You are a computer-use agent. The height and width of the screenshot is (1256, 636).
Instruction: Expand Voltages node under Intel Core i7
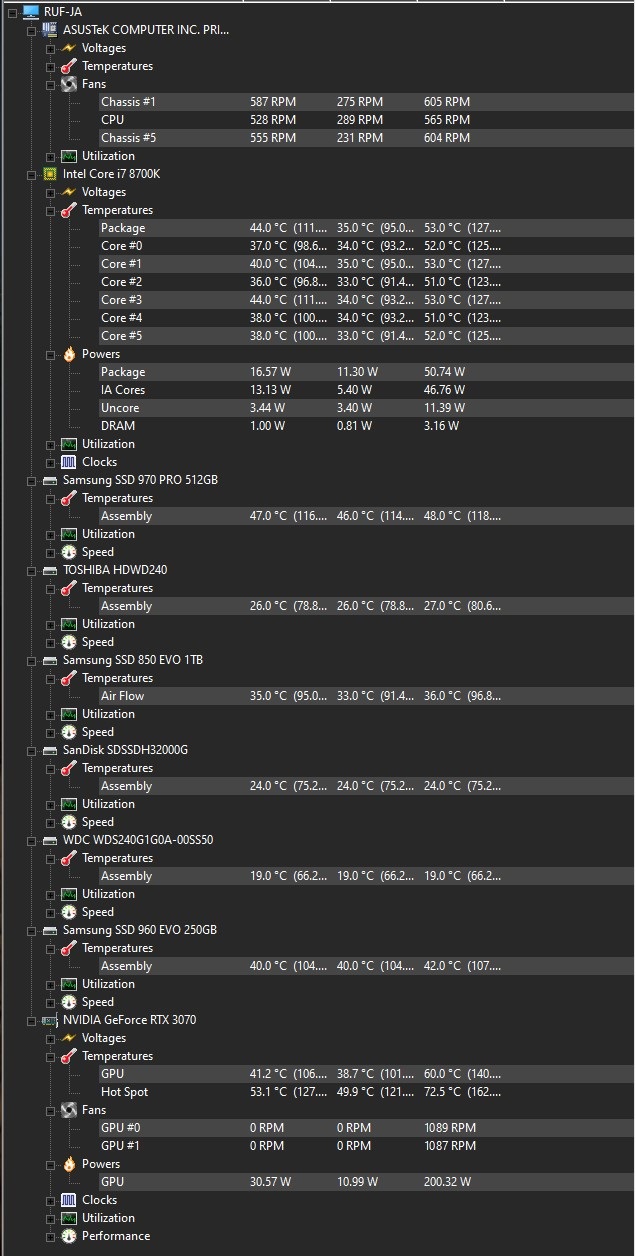click(51, 192)
